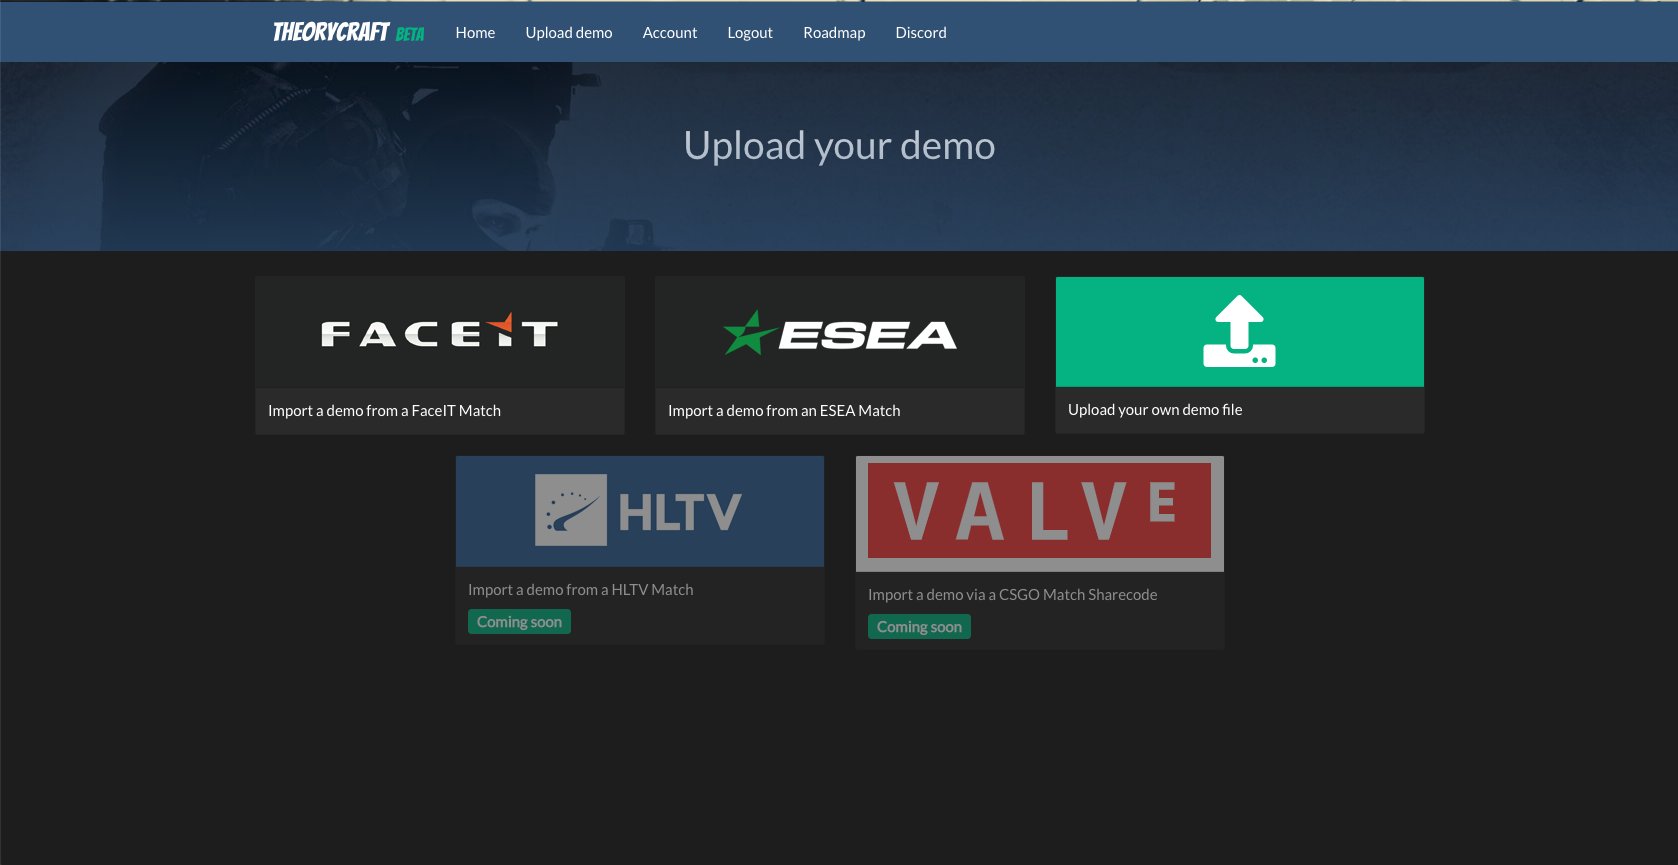The width and height of the screenshot is (1678, 865).
Task: Open the Roadmap page
Action: click(834, 32)
